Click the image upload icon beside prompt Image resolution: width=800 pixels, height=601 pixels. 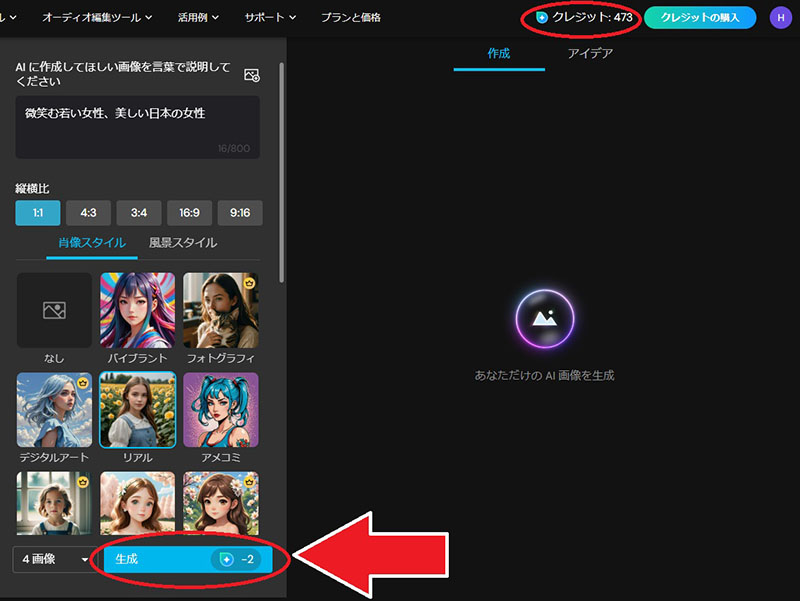[x=252, y=75]
